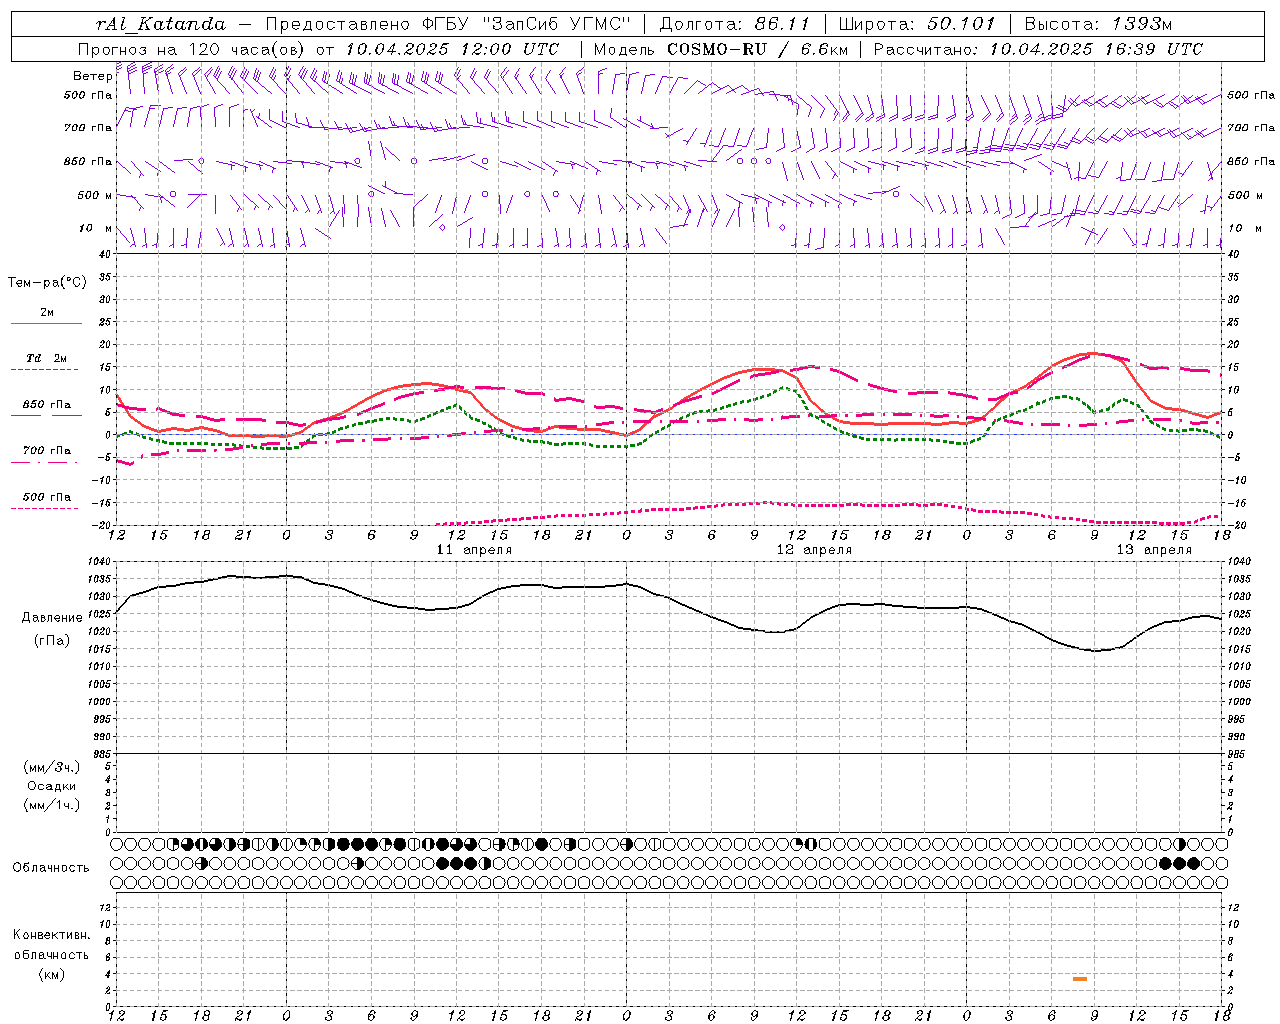Screen dimensions: 1280x1024
Task: Click the 2м legend entry in temperature legend
Action: 47,313
